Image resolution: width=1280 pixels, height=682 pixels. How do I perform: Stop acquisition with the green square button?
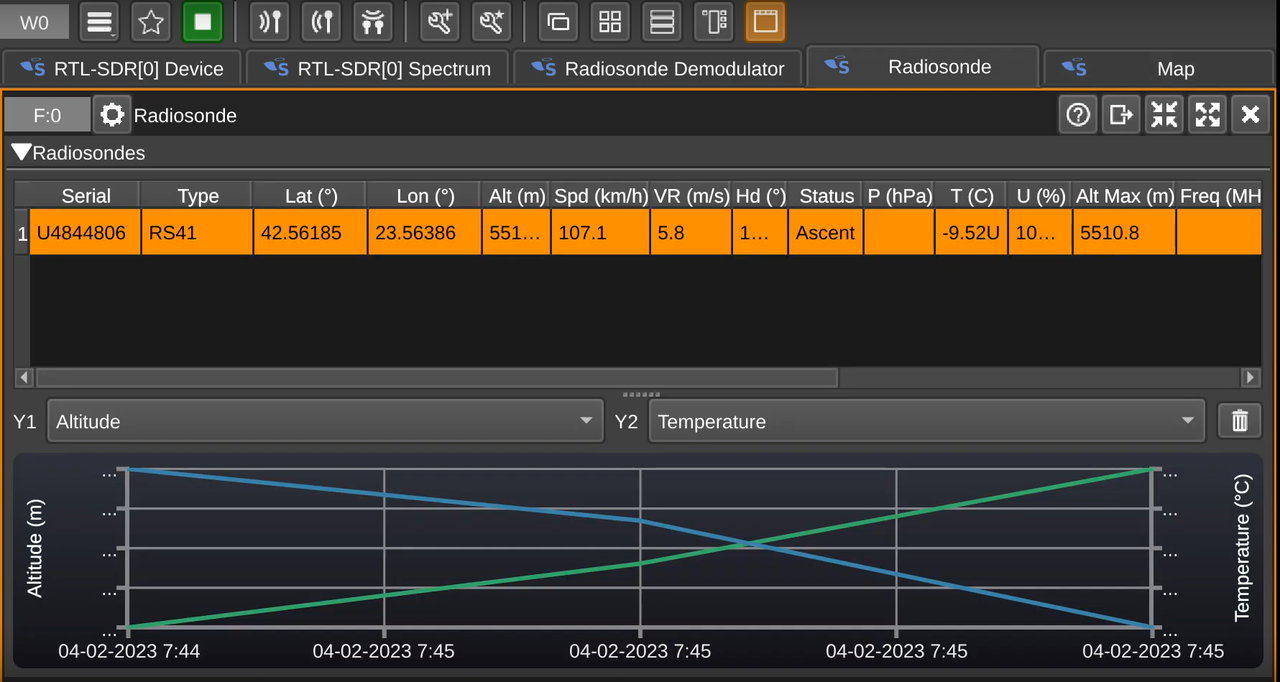tap(203, 21)
